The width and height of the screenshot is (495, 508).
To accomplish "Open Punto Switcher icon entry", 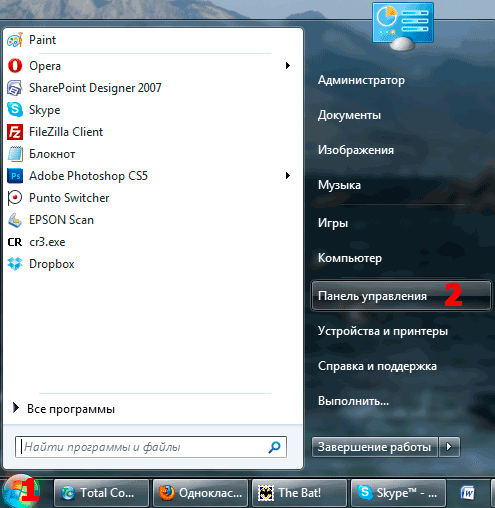I will click(15, 198).
